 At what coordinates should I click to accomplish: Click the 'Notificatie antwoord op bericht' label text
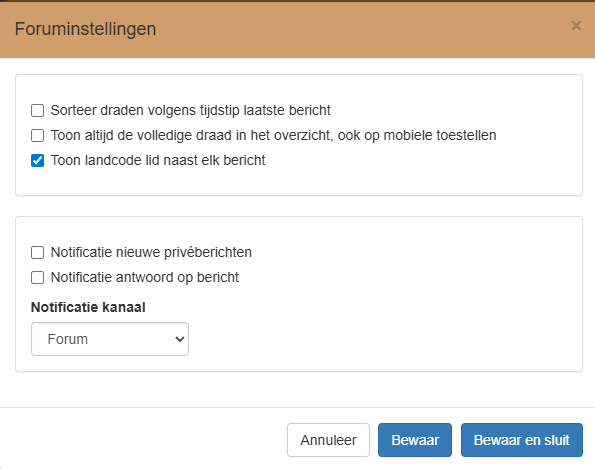tap(145, 277)
